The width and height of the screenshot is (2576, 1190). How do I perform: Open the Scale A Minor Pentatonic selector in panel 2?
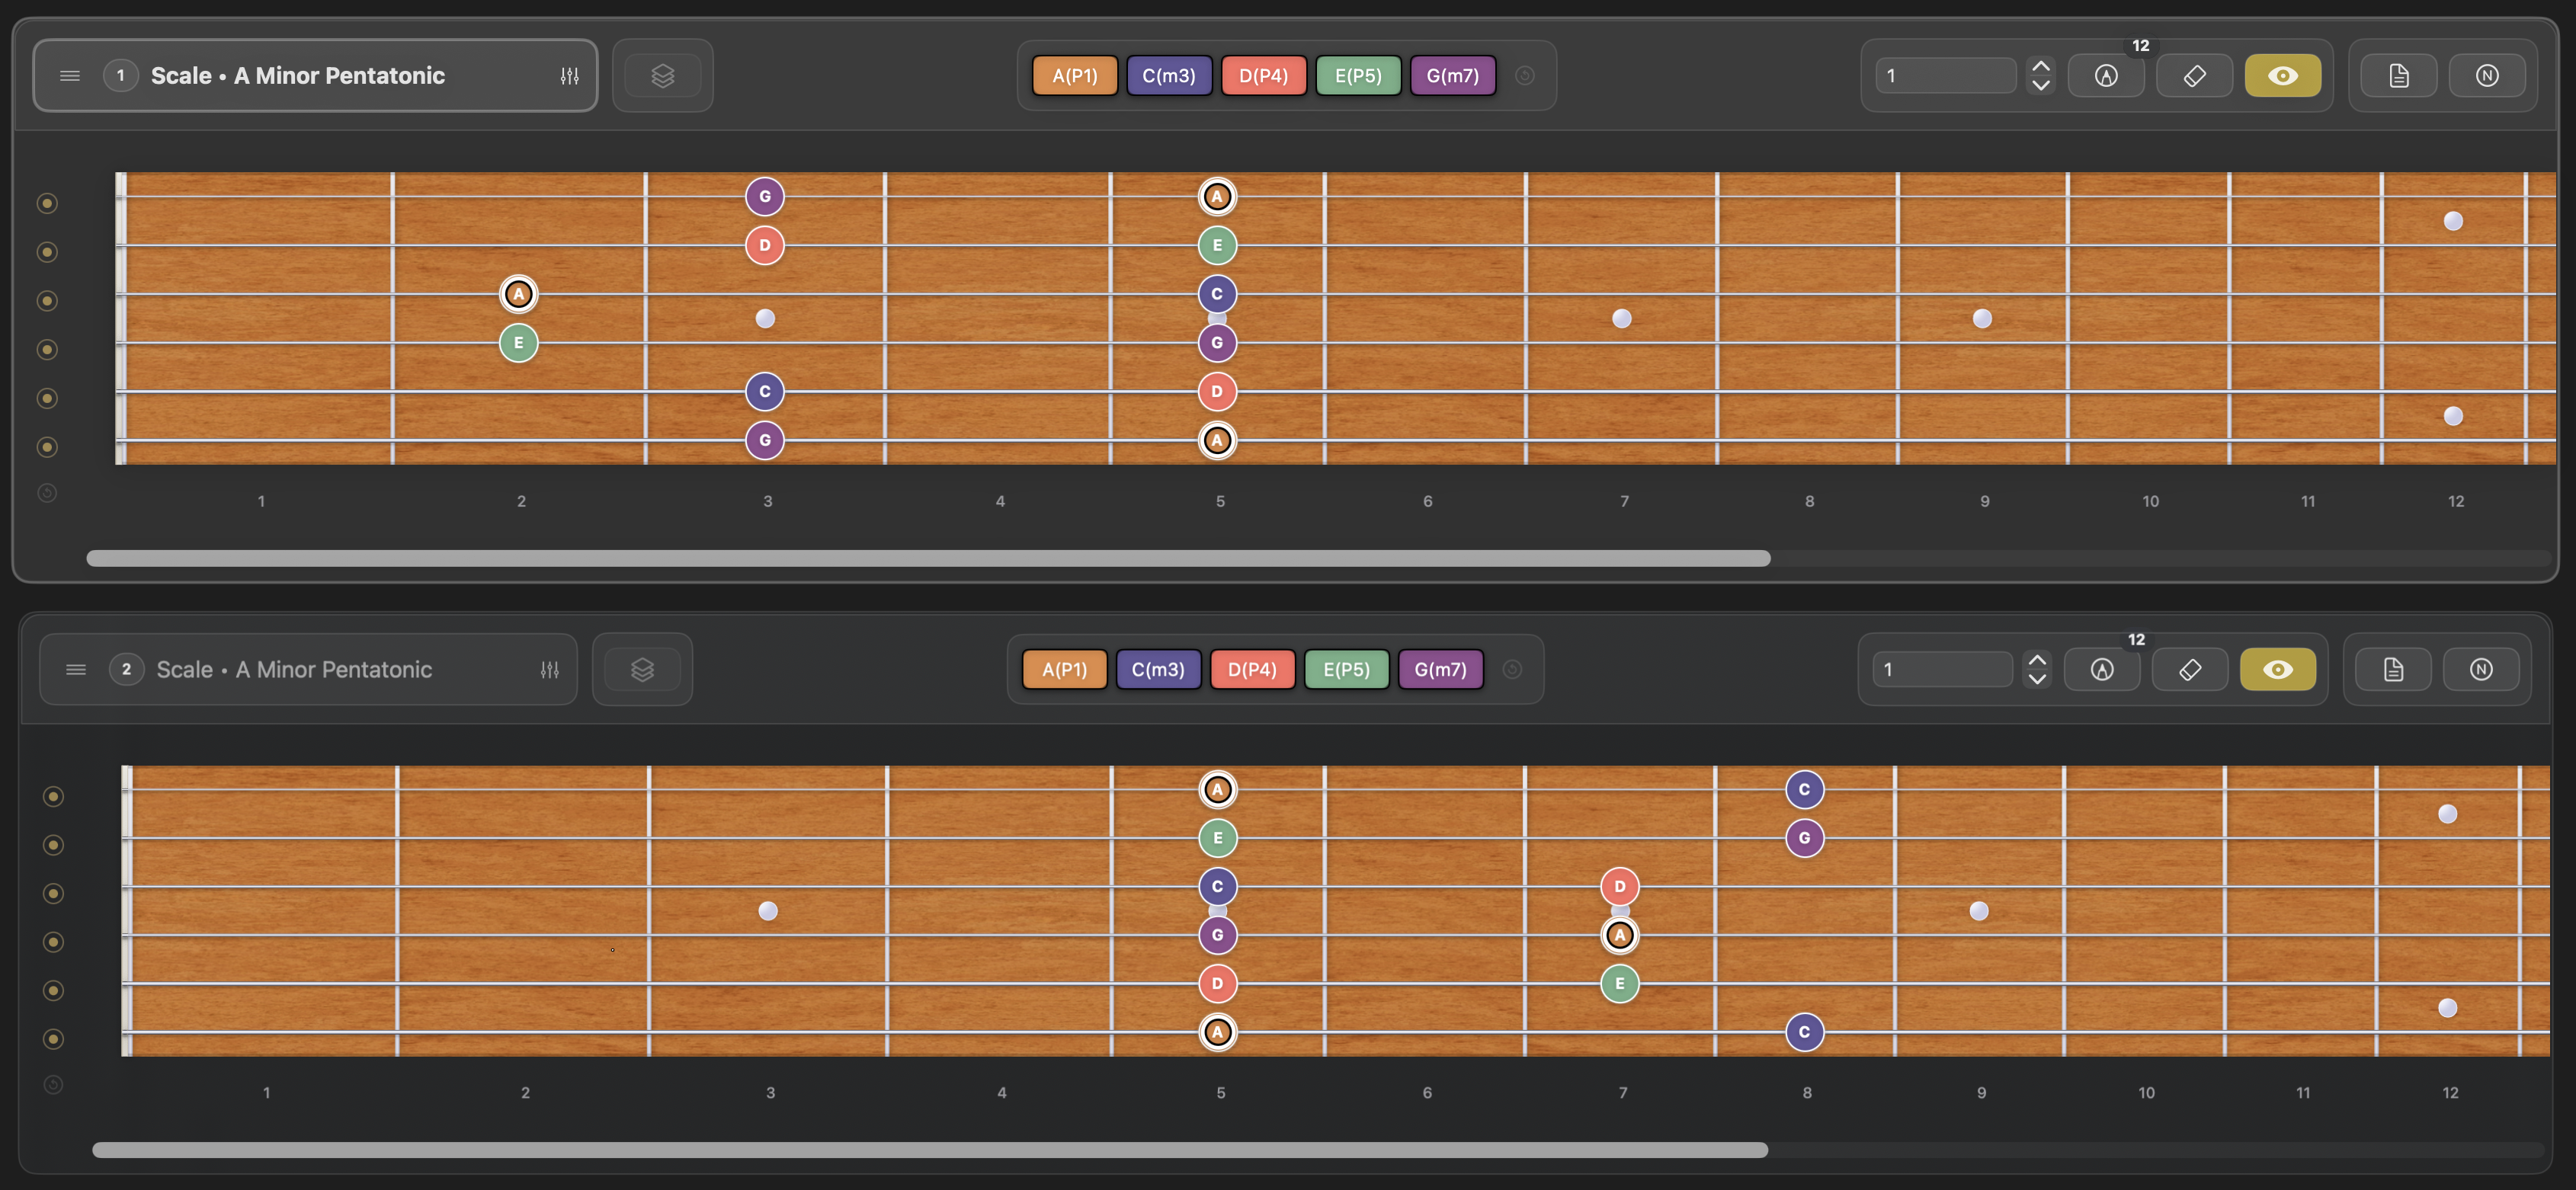coord(308,670)
